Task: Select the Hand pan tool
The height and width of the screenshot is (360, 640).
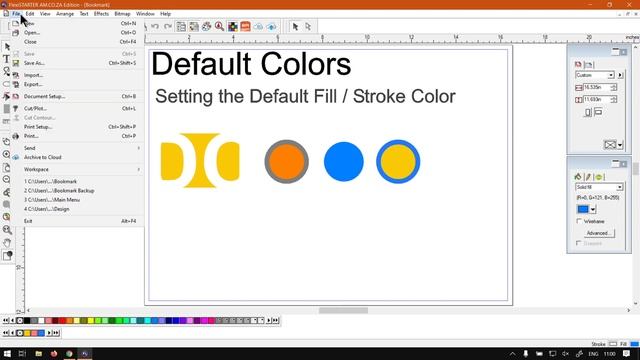Action: pos(7,243)
